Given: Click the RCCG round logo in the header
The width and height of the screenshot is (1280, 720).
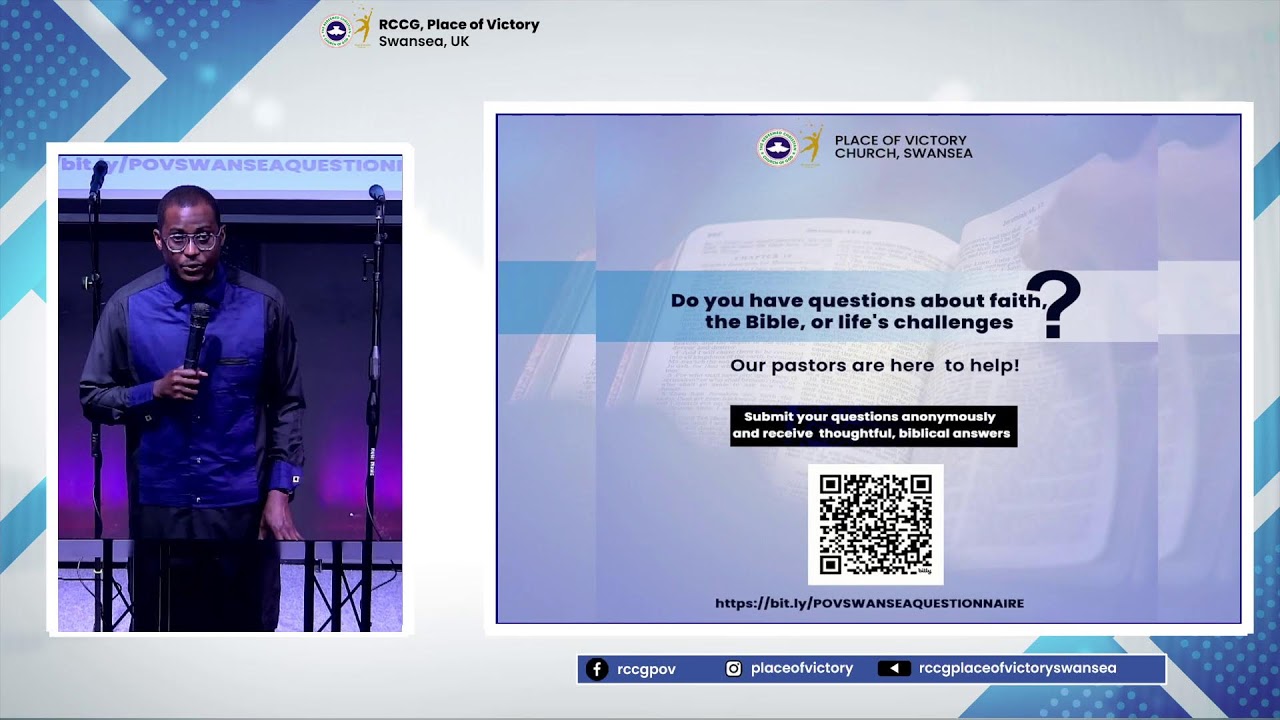Looking at the screenshot, I should (336, 30).
